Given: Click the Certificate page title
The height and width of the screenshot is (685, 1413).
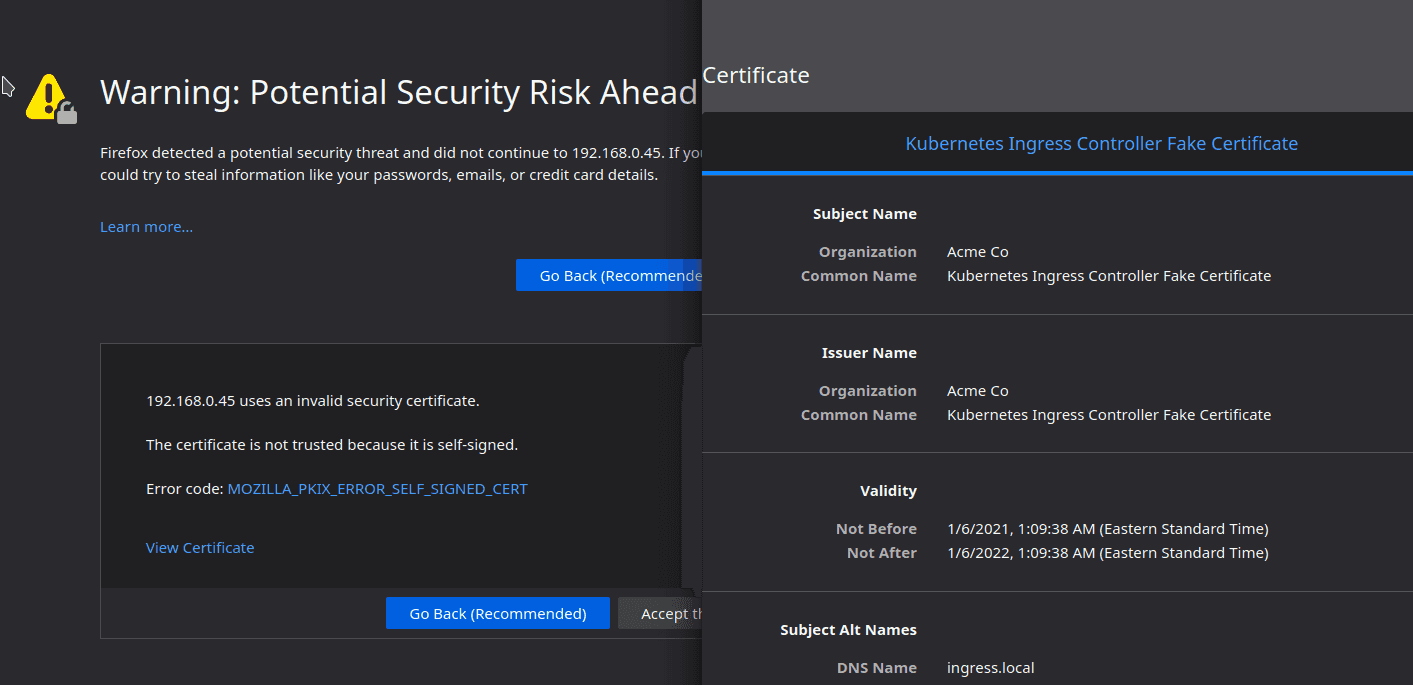Looking at the screenshot, I should pos(756,75).
